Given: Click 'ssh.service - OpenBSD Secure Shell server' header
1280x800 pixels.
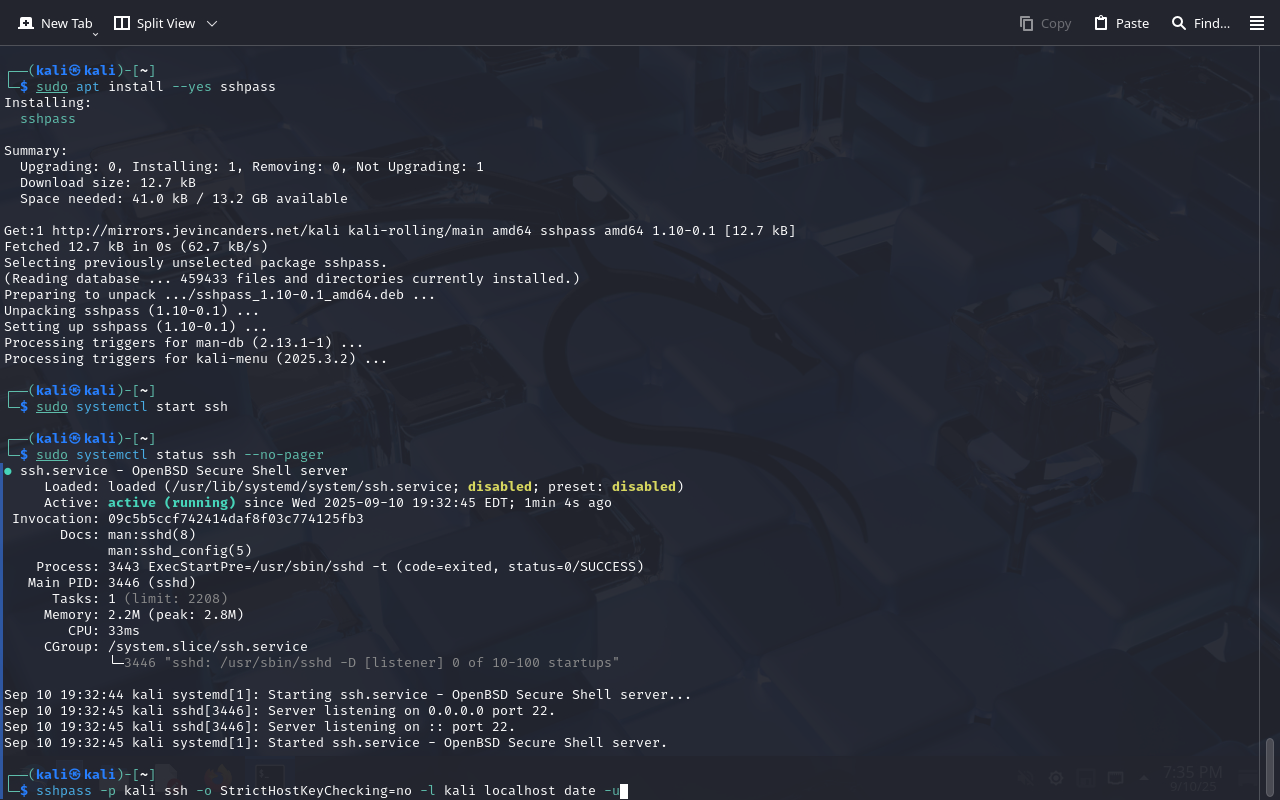Looking at the screenshot, I should (x=184, y=471).
